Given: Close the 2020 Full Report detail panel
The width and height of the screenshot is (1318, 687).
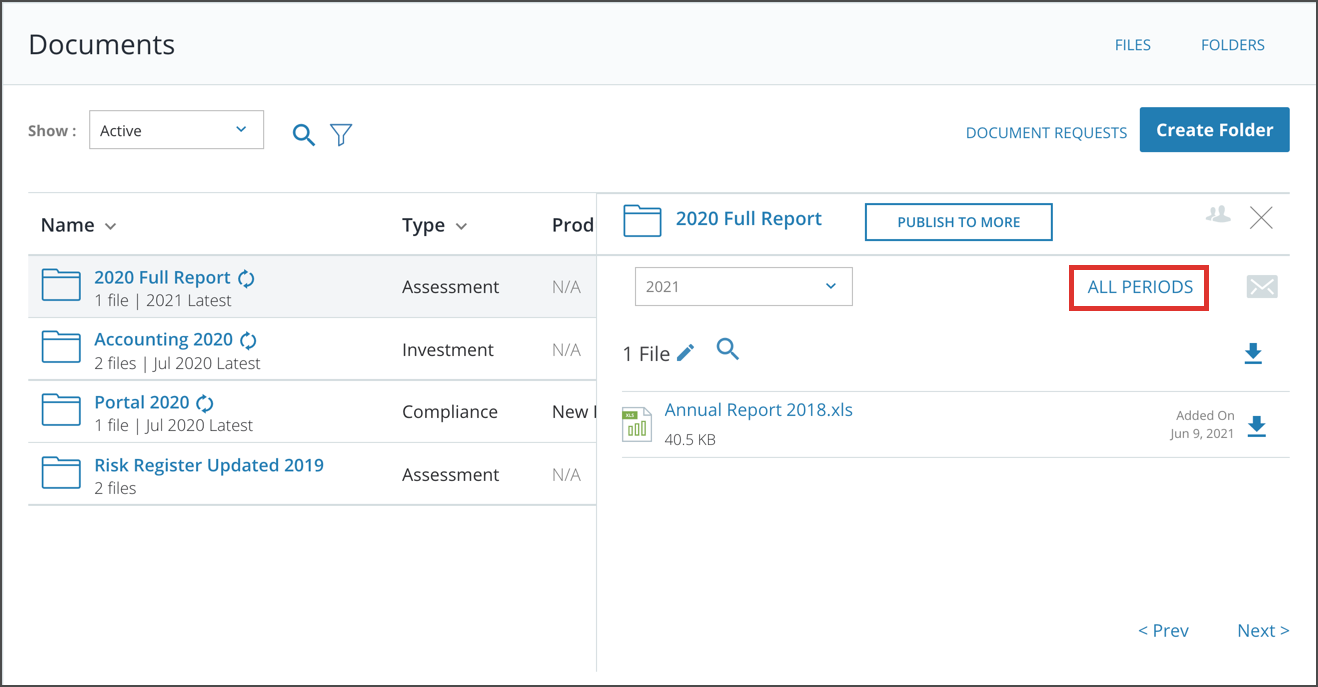Looking at the screenshot, I should click(1261, 217).
